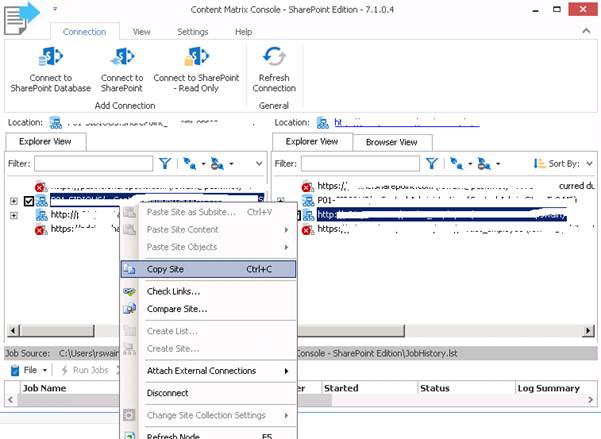Click Status column header
Screen dimensions: 601x439
[434, 388]
